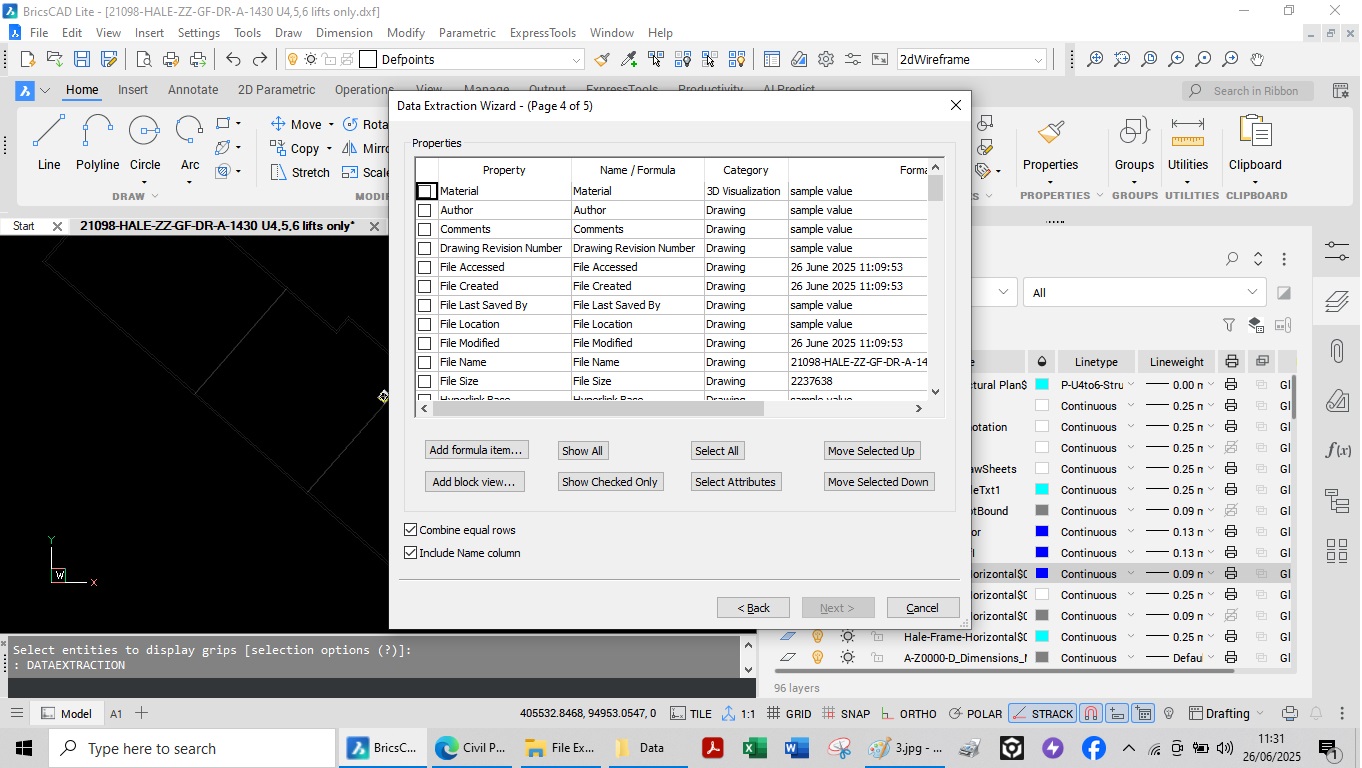The image size is (1362, 768).
Task: Click the Show Checked Only button
Action: pyautogui.click(x=610, y=482)
